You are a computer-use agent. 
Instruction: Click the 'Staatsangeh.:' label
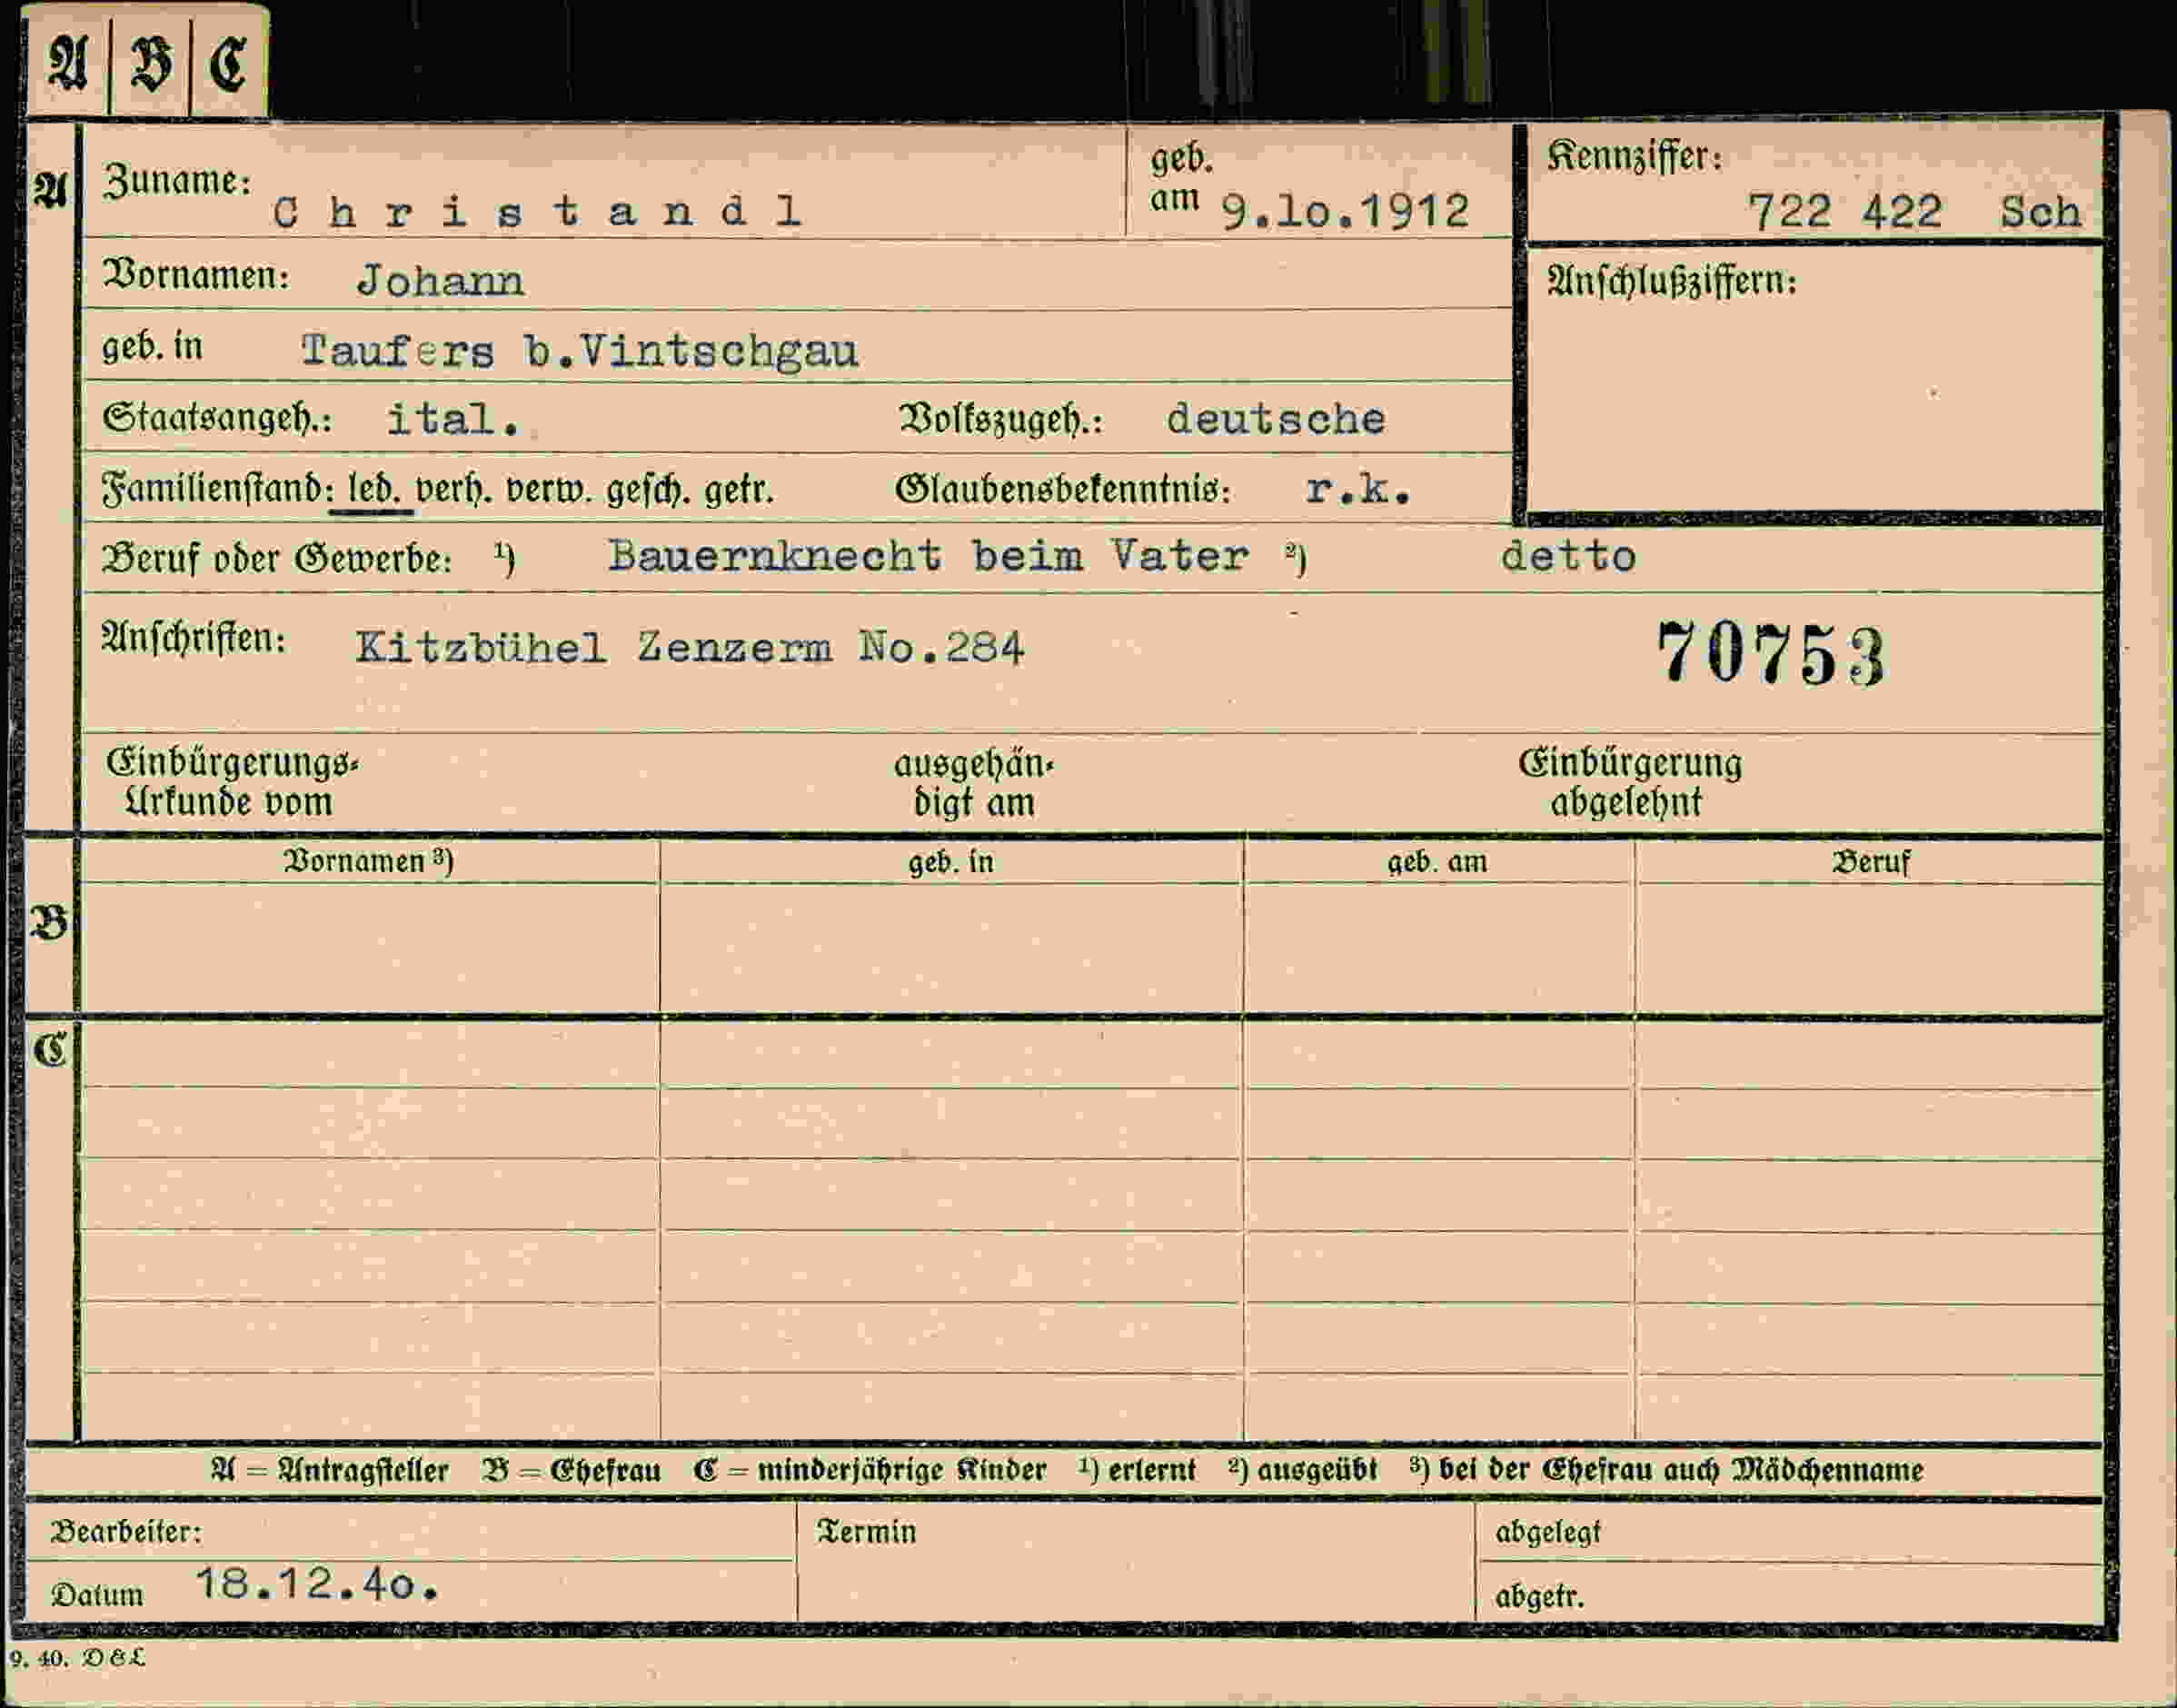pos(217,418)
